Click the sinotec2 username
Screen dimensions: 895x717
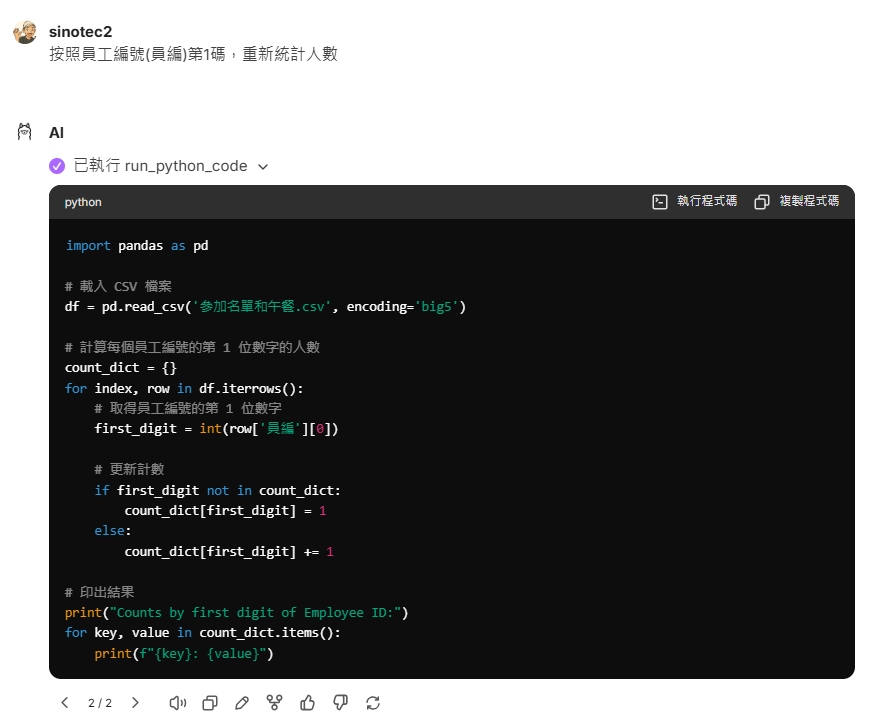80,31
